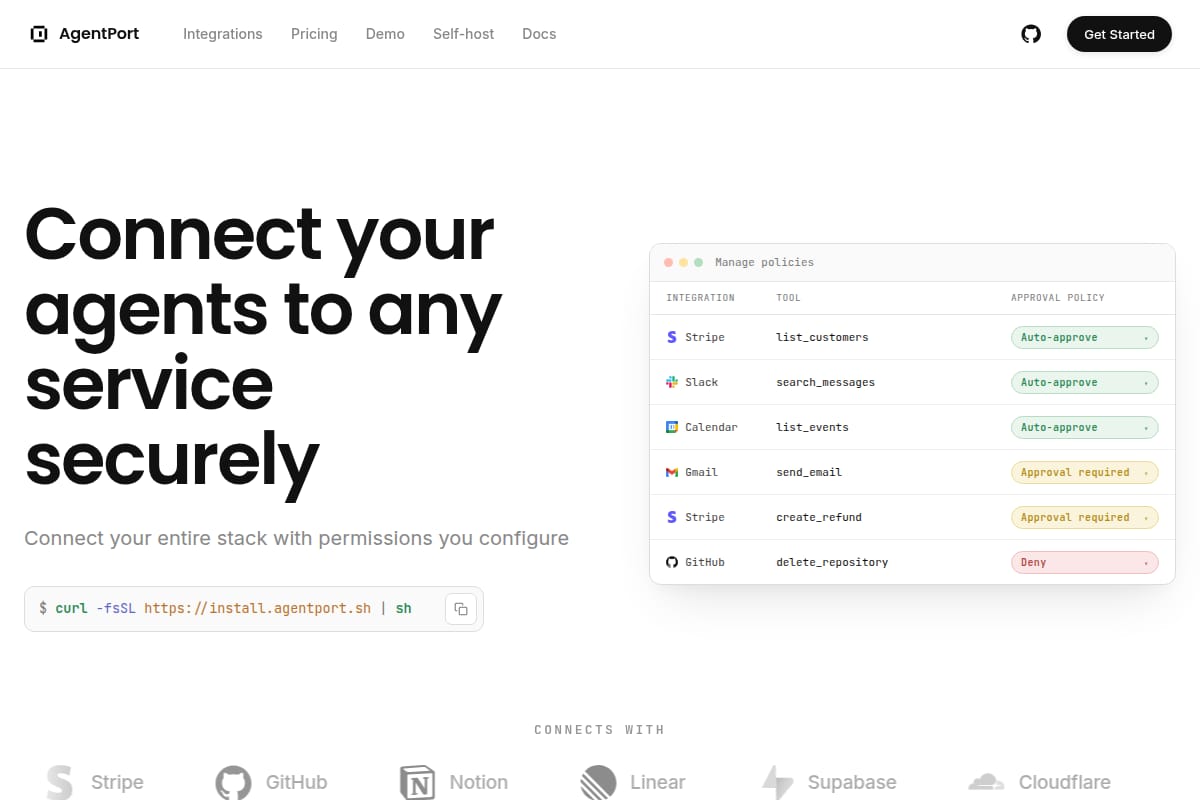Screen dimensions: 1200x800
Task: Click the INTEGRATION column header
Action: 701,298
